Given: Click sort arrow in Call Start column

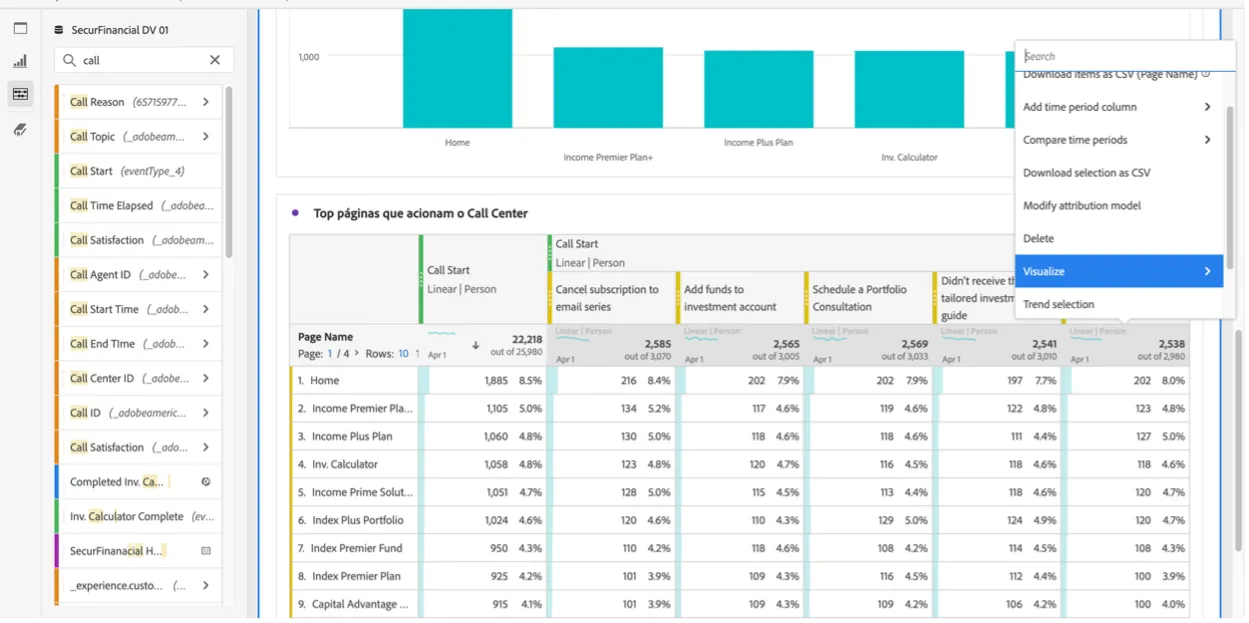Looking at the screenshot, I should pos(476,346).
